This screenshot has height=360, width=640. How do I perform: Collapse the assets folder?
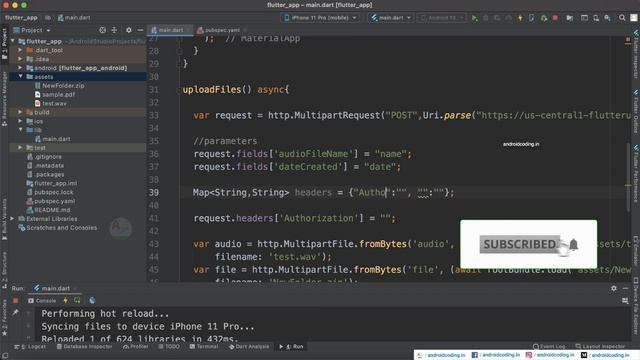pyautogui.click(x=20, y=77)
